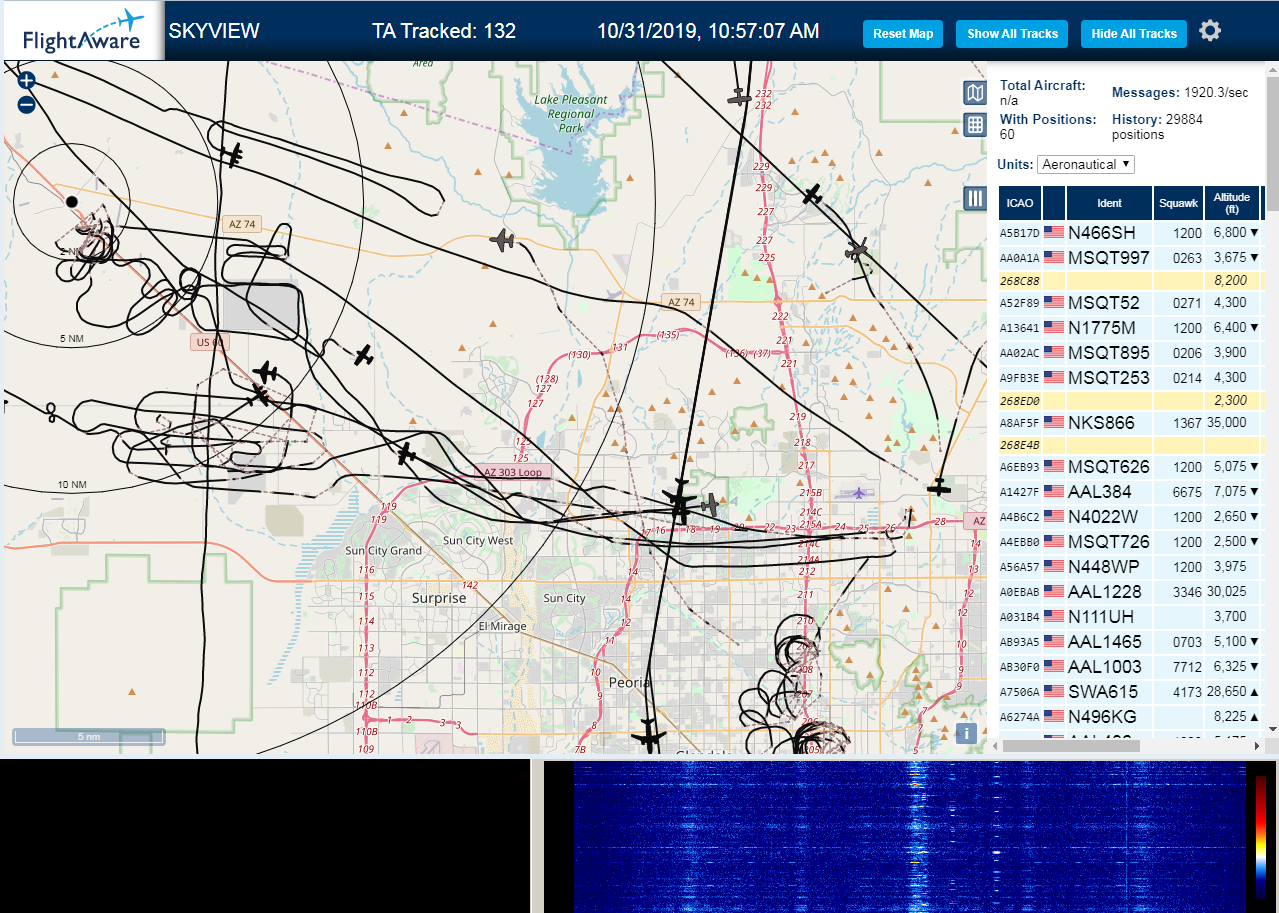This screenshot has height=913, width=1279.
Task: Select the MSQT52 aircraft row
Action: pyautogui.click(x=1132, y=302)
